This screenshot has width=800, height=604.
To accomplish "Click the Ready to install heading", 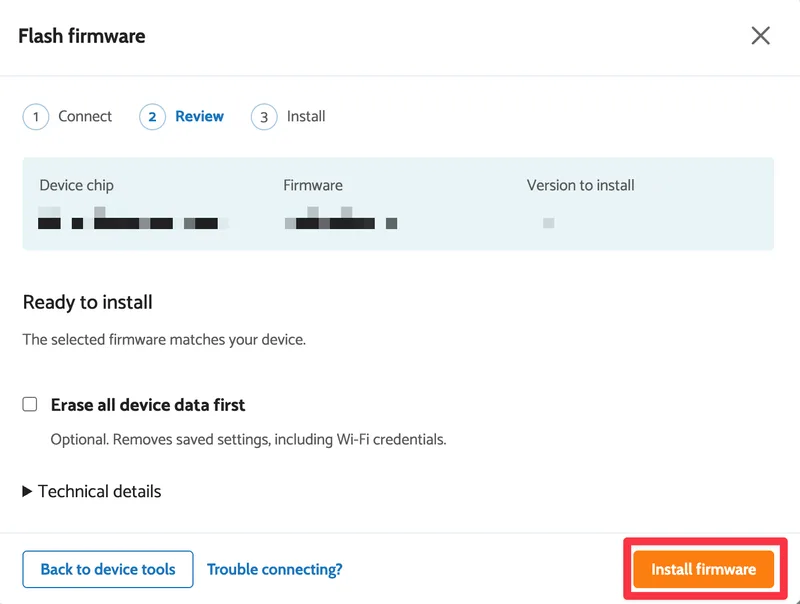I will [88, 302].
